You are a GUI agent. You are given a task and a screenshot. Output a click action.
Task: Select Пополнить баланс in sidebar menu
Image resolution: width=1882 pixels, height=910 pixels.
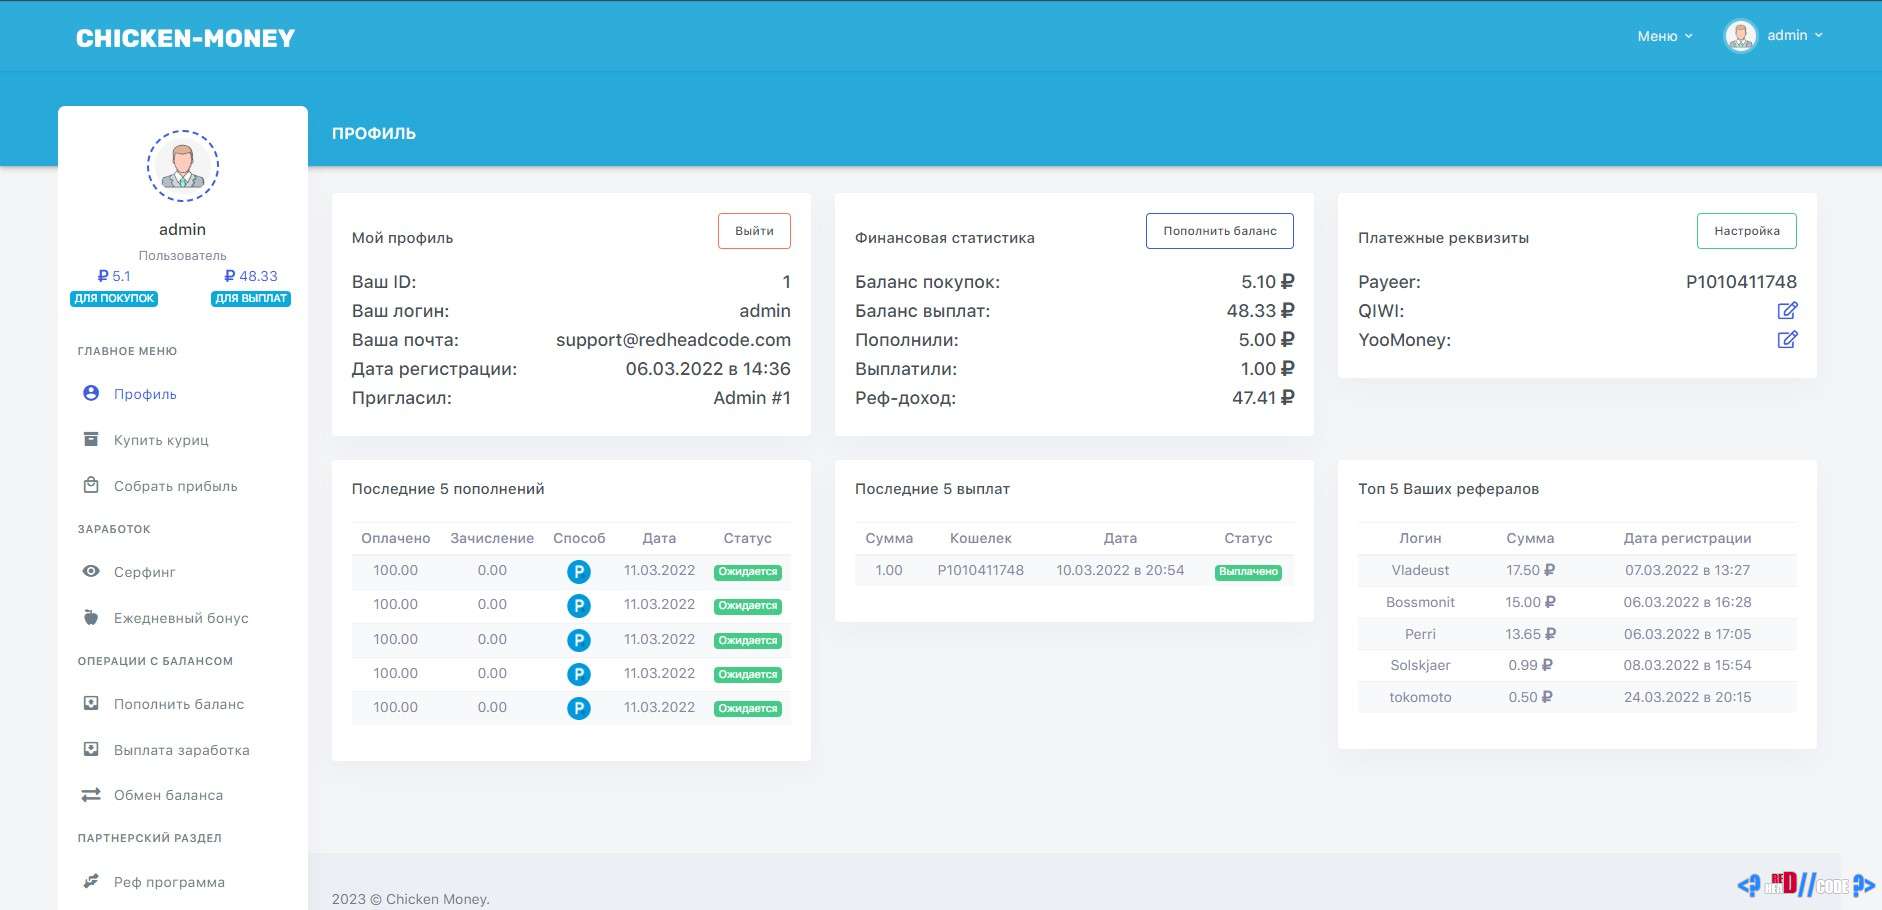tap(179, 704)
